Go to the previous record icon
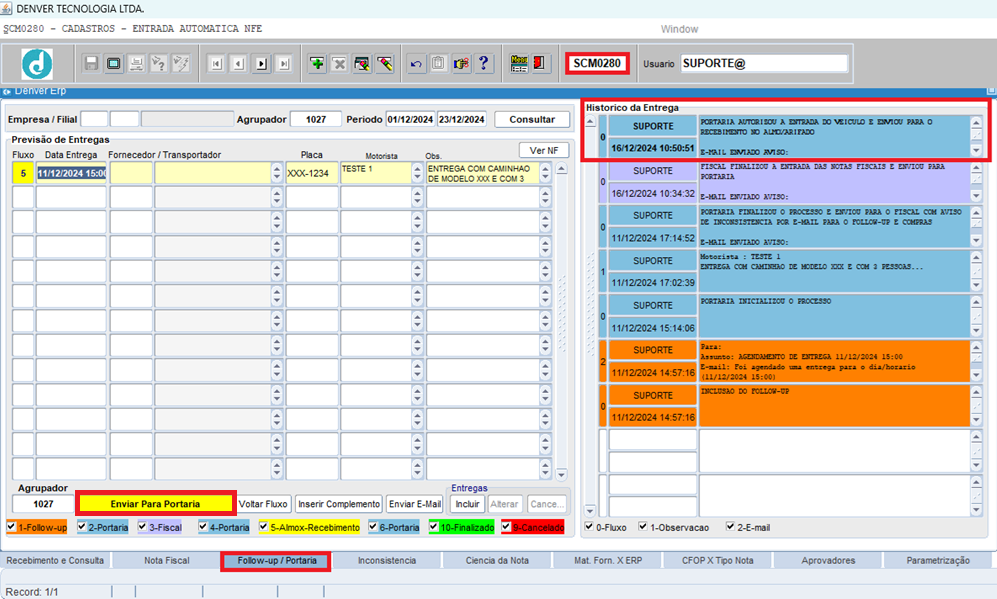Viewport: 997px width, 599px height. pyautogui.click(x=238, y=64)
